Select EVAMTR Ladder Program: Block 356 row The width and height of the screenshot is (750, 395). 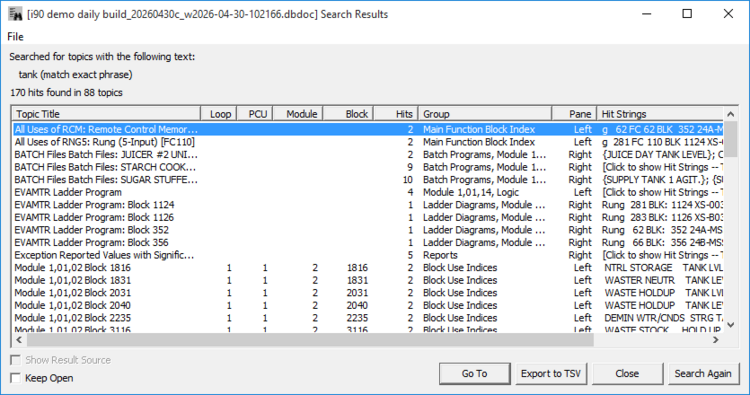click(368, 242)
